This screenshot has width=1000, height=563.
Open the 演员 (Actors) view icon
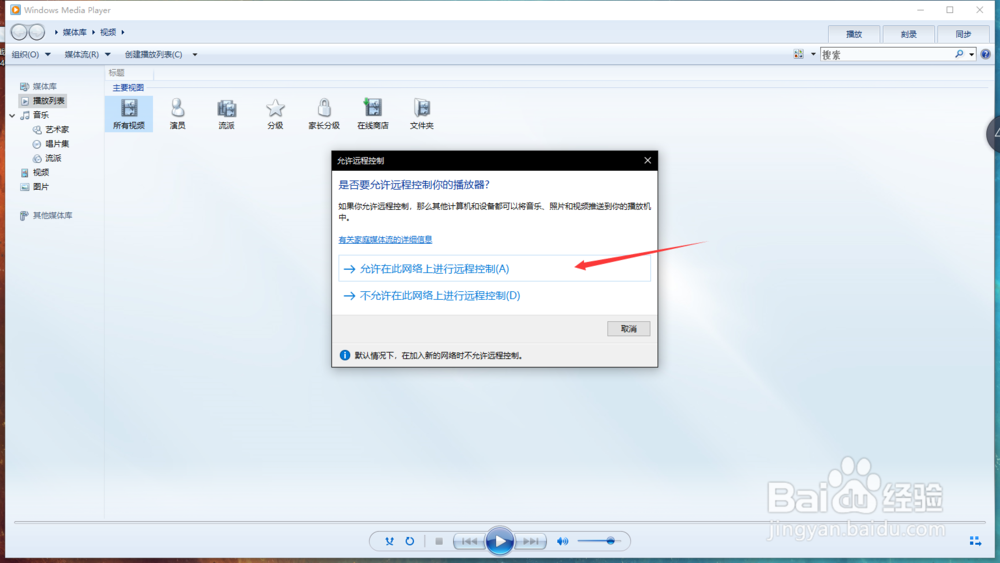point(177,114)
